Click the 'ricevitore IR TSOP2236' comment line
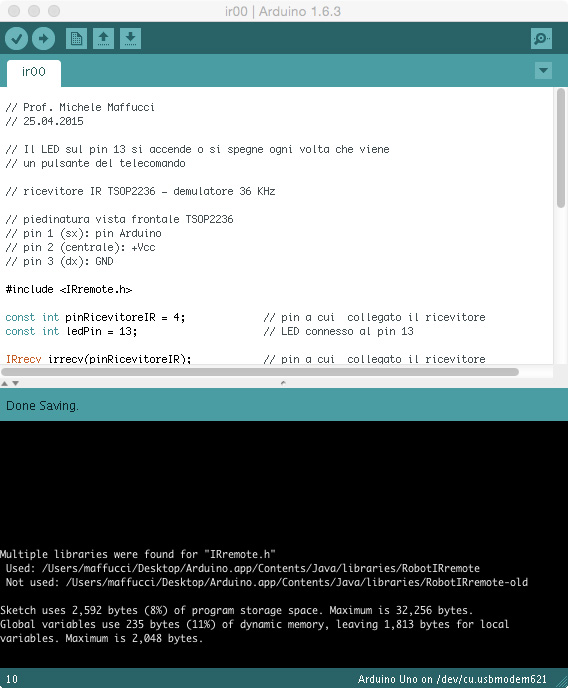The height and width of the screenshot is (688, 568). tap(140, 192)
